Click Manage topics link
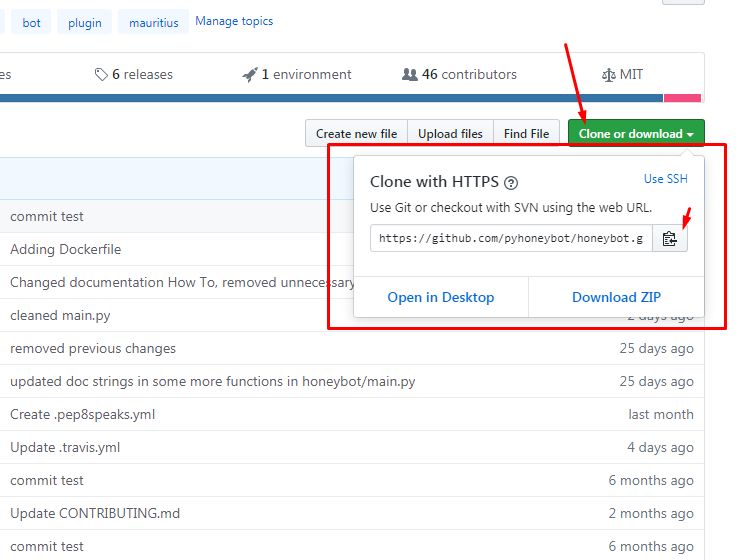Viewport: 742px width, 560px height. coord(234,21)
